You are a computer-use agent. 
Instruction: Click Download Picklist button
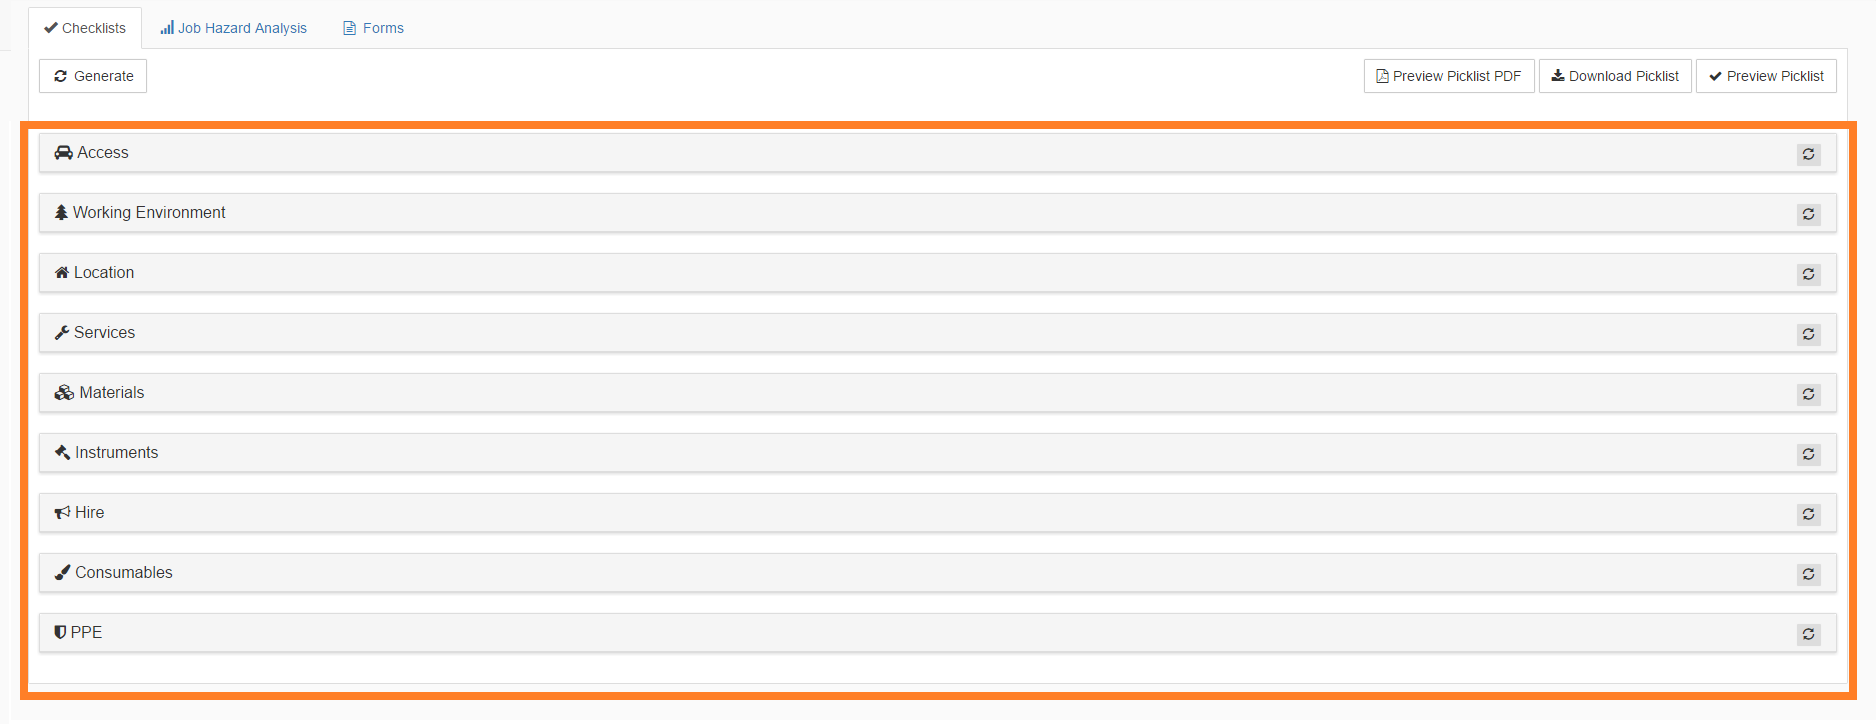(1615, 76)
